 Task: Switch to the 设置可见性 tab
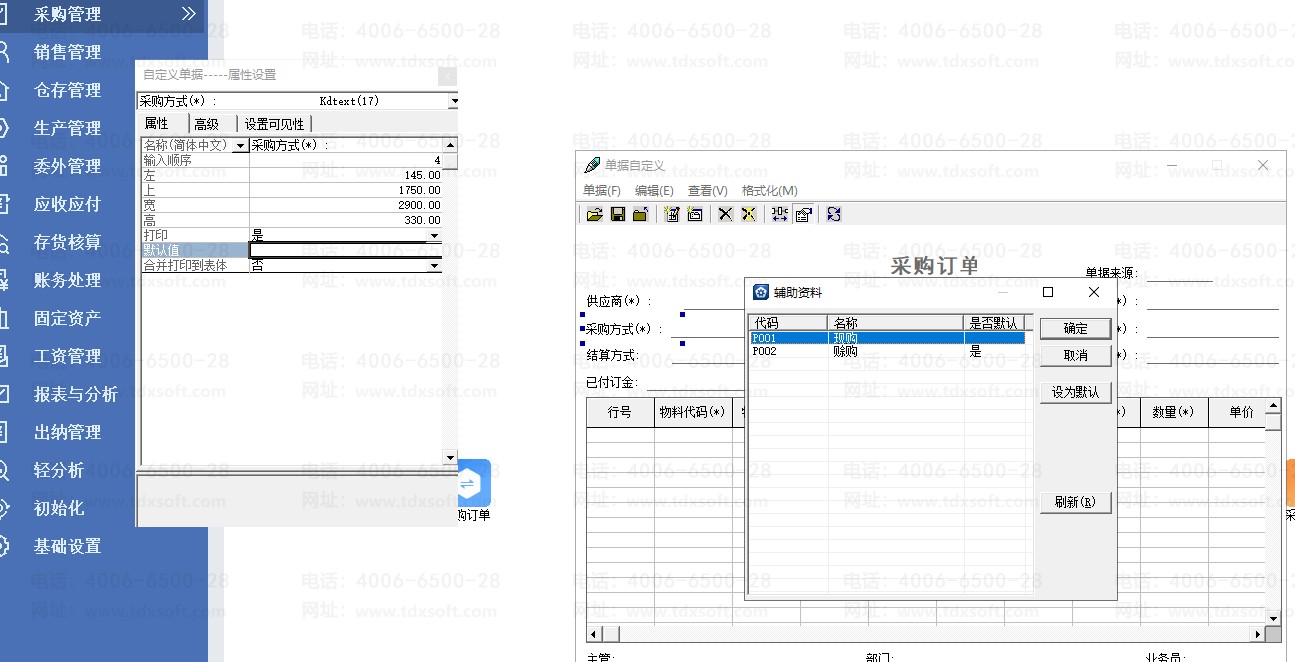(x=274, y=124)
